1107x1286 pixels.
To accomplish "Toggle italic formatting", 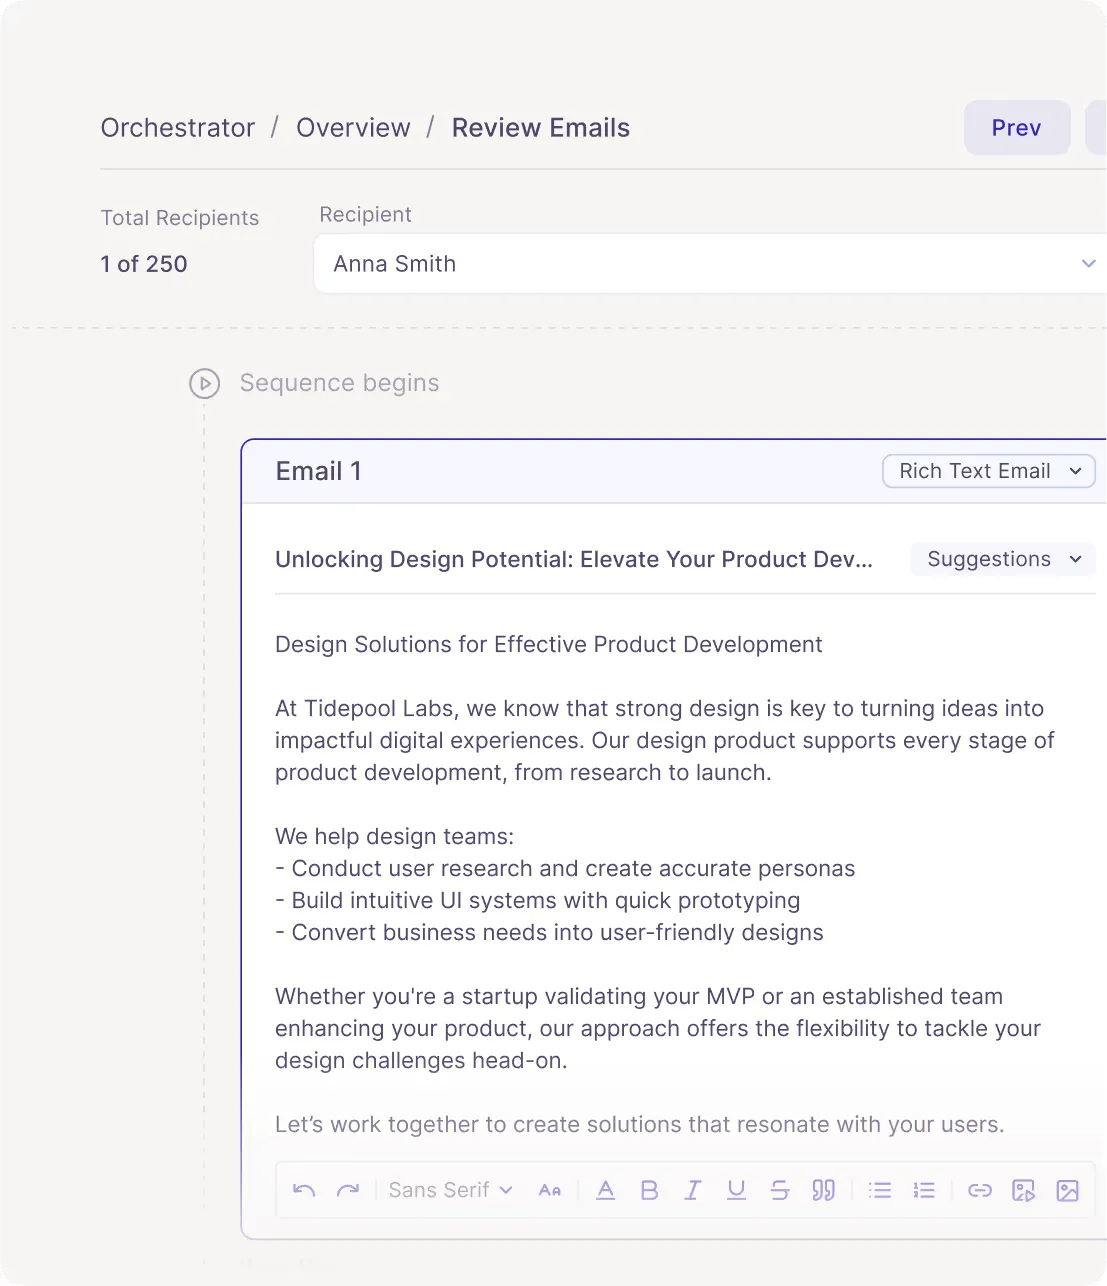I will click(x=692, y=1190).
